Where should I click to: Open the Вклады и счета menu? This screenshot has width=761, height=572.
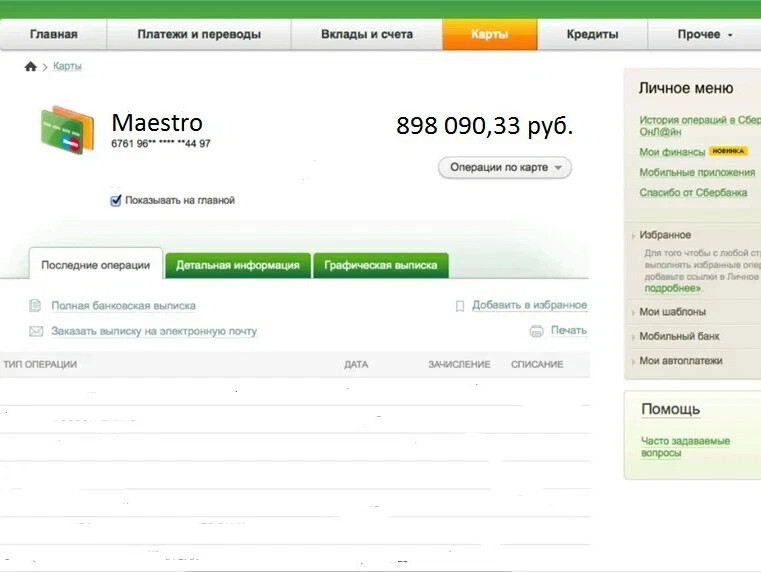click(x=367, y=34)
